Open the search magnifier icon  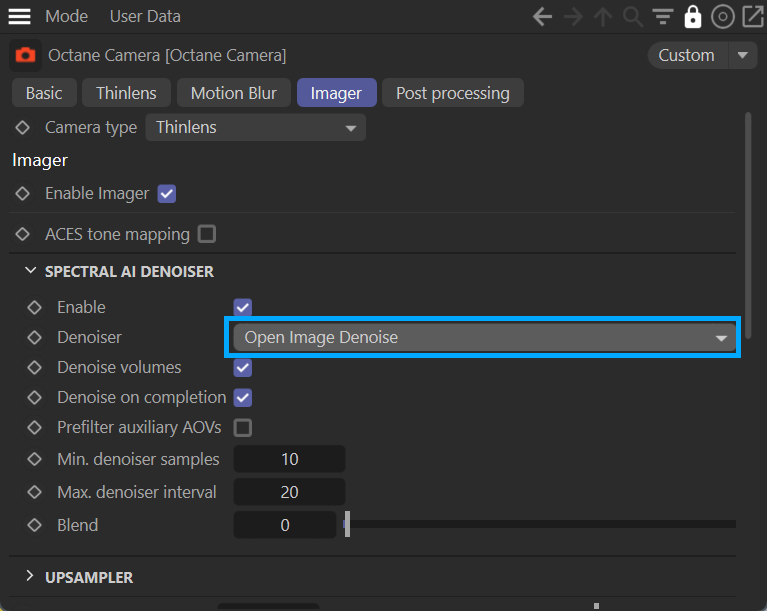coord(632,17)
